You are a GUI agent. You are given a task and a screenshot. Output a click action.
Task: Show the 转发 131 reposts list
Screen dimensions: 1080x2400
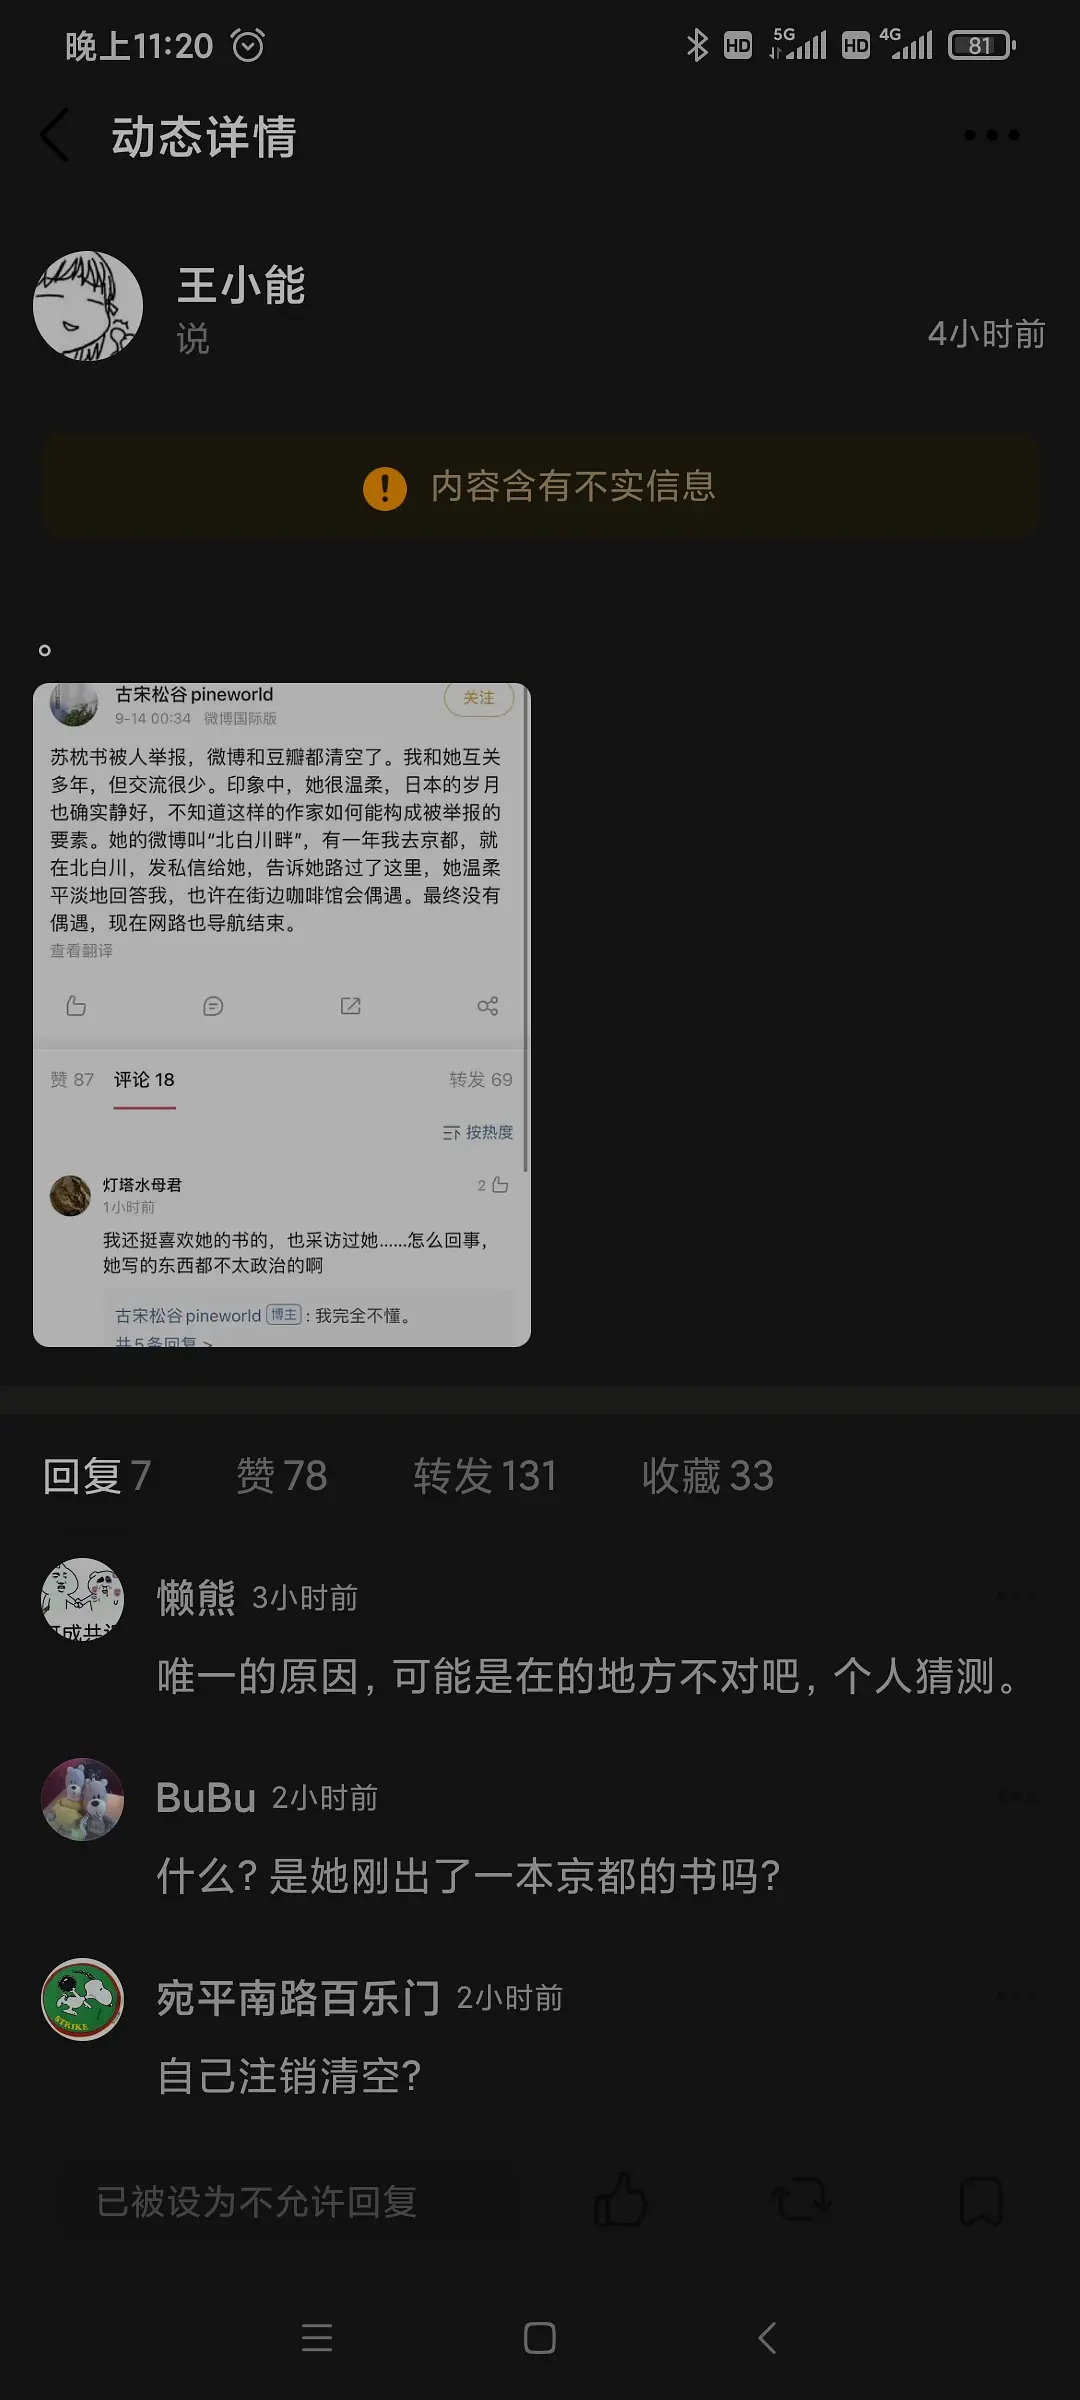click(x=485, y=1476)
